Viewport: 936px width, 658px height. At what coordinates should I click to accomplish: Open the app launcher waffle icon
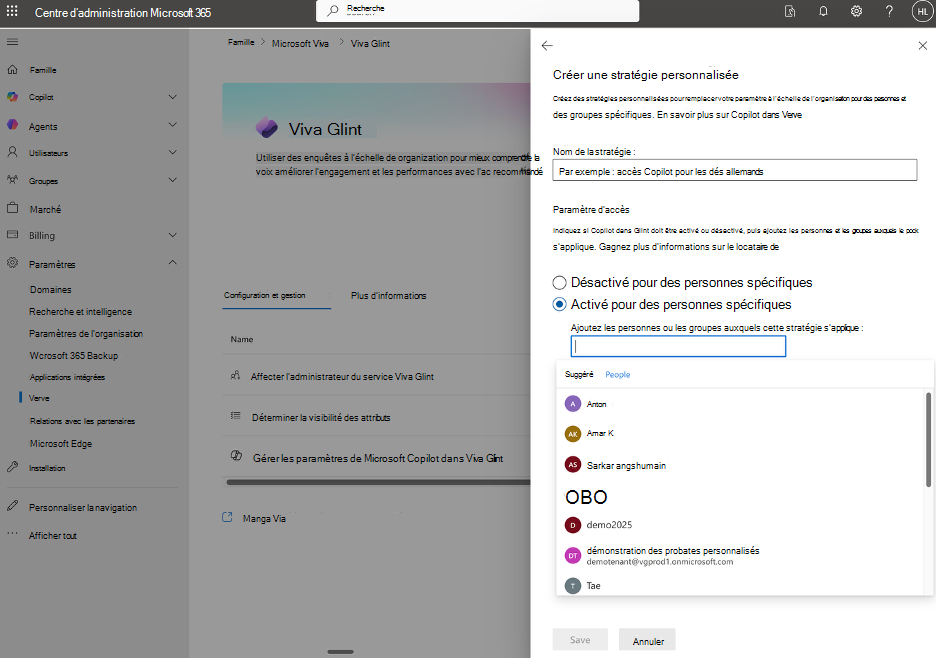[x=12, y=11]
